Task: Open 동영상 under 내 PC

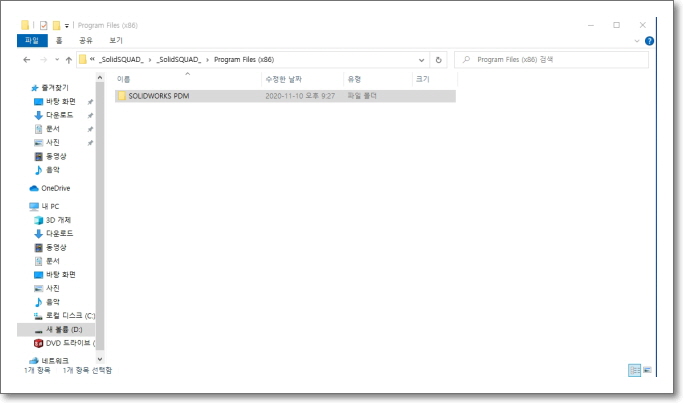Action: [56, 248]
